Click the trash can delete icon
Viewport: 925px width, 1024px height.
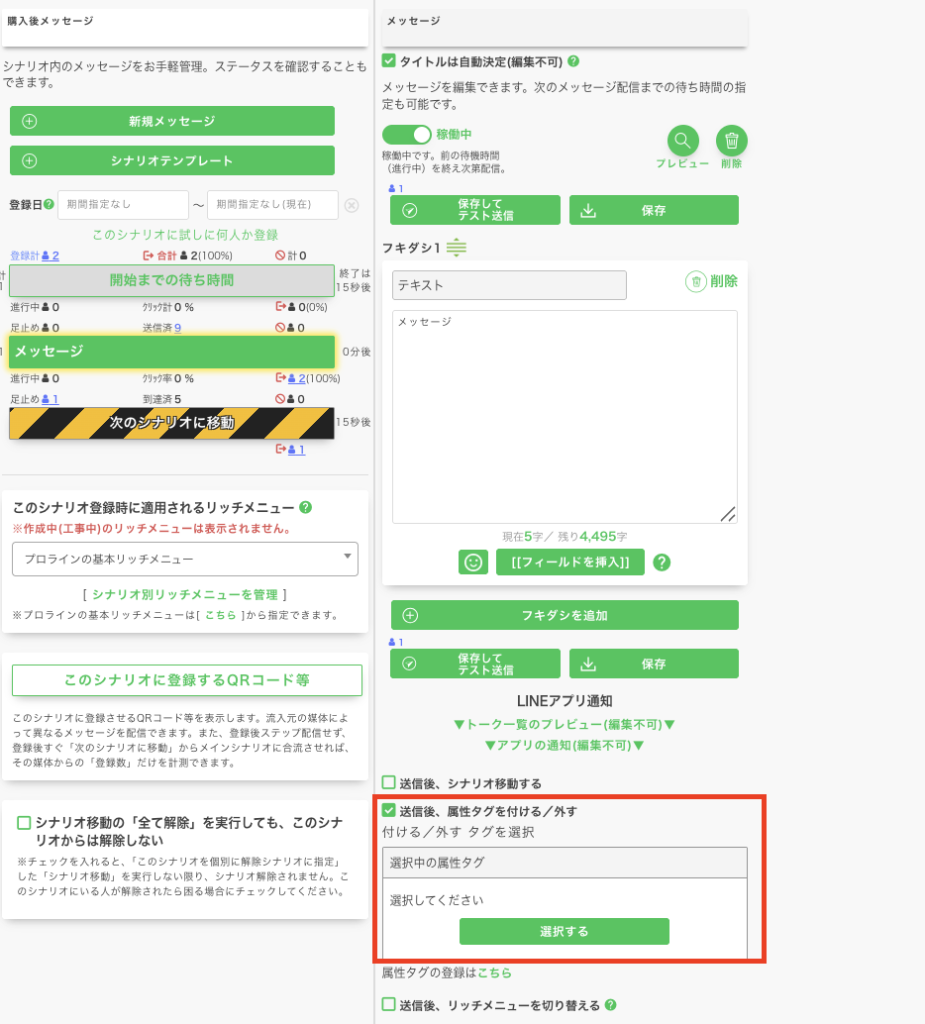(731, 141)
